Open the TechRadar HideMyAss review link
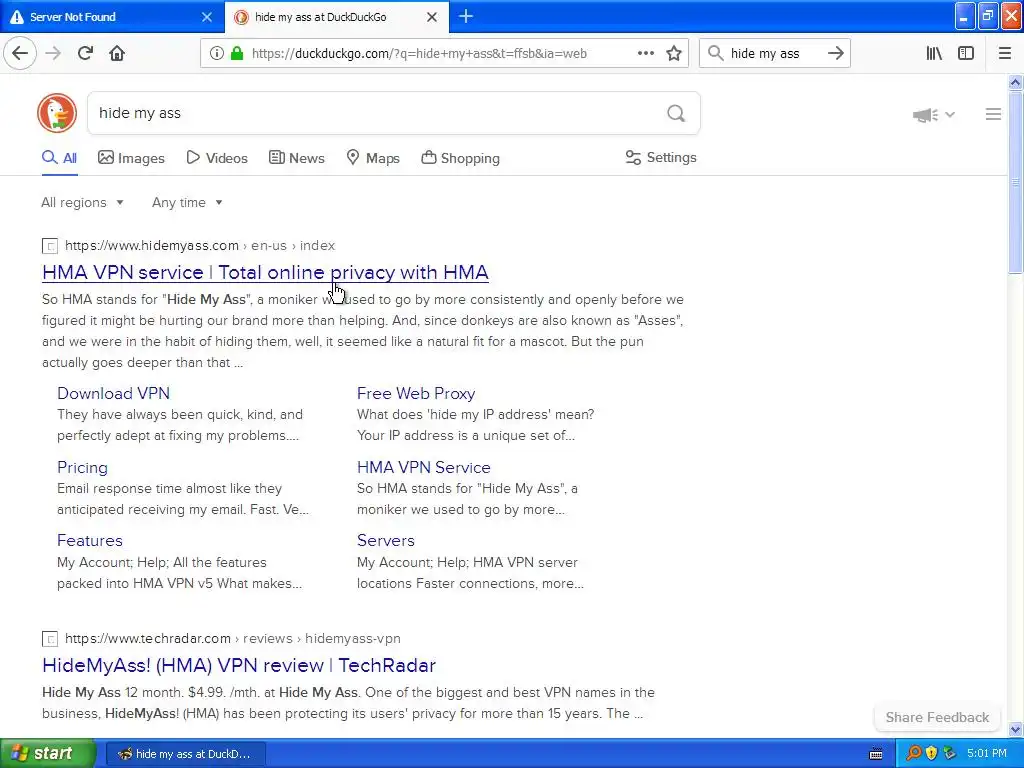Image resolution: width=1024 pixels, height=768 pixels. [239, 665]
